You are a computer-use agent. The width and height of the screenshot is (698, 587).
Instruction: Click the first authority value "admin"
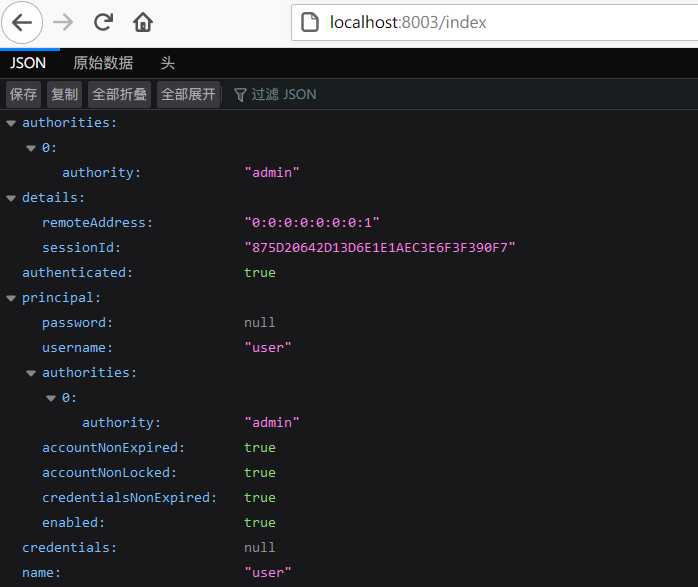[272, 173]
